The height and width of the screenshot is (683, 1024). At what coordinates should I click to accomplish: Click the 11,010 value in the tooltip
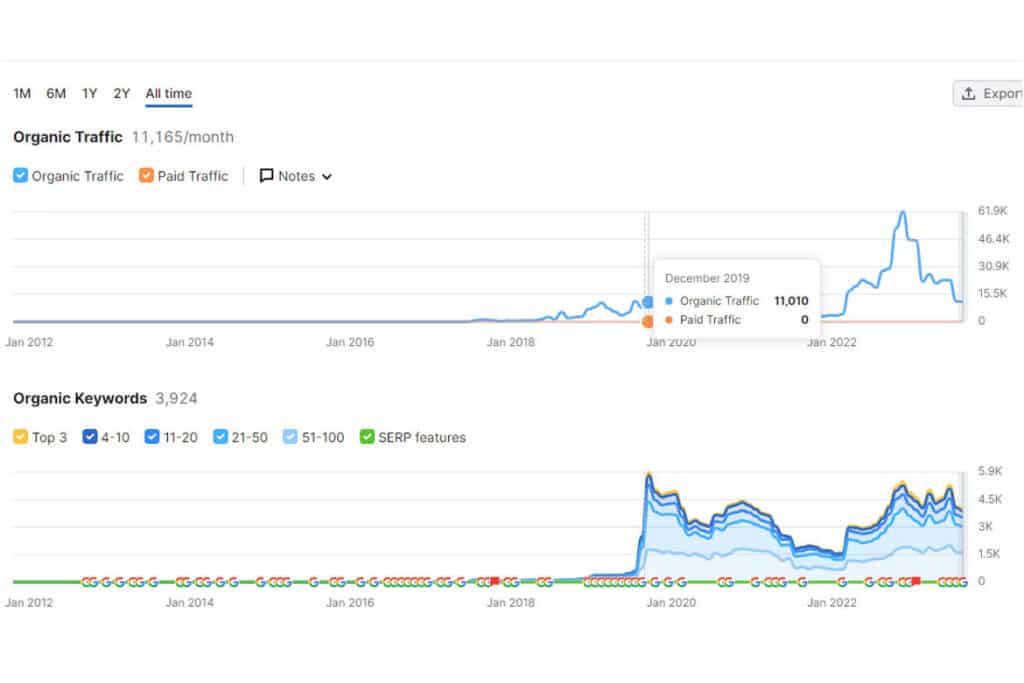click(791, 301)
